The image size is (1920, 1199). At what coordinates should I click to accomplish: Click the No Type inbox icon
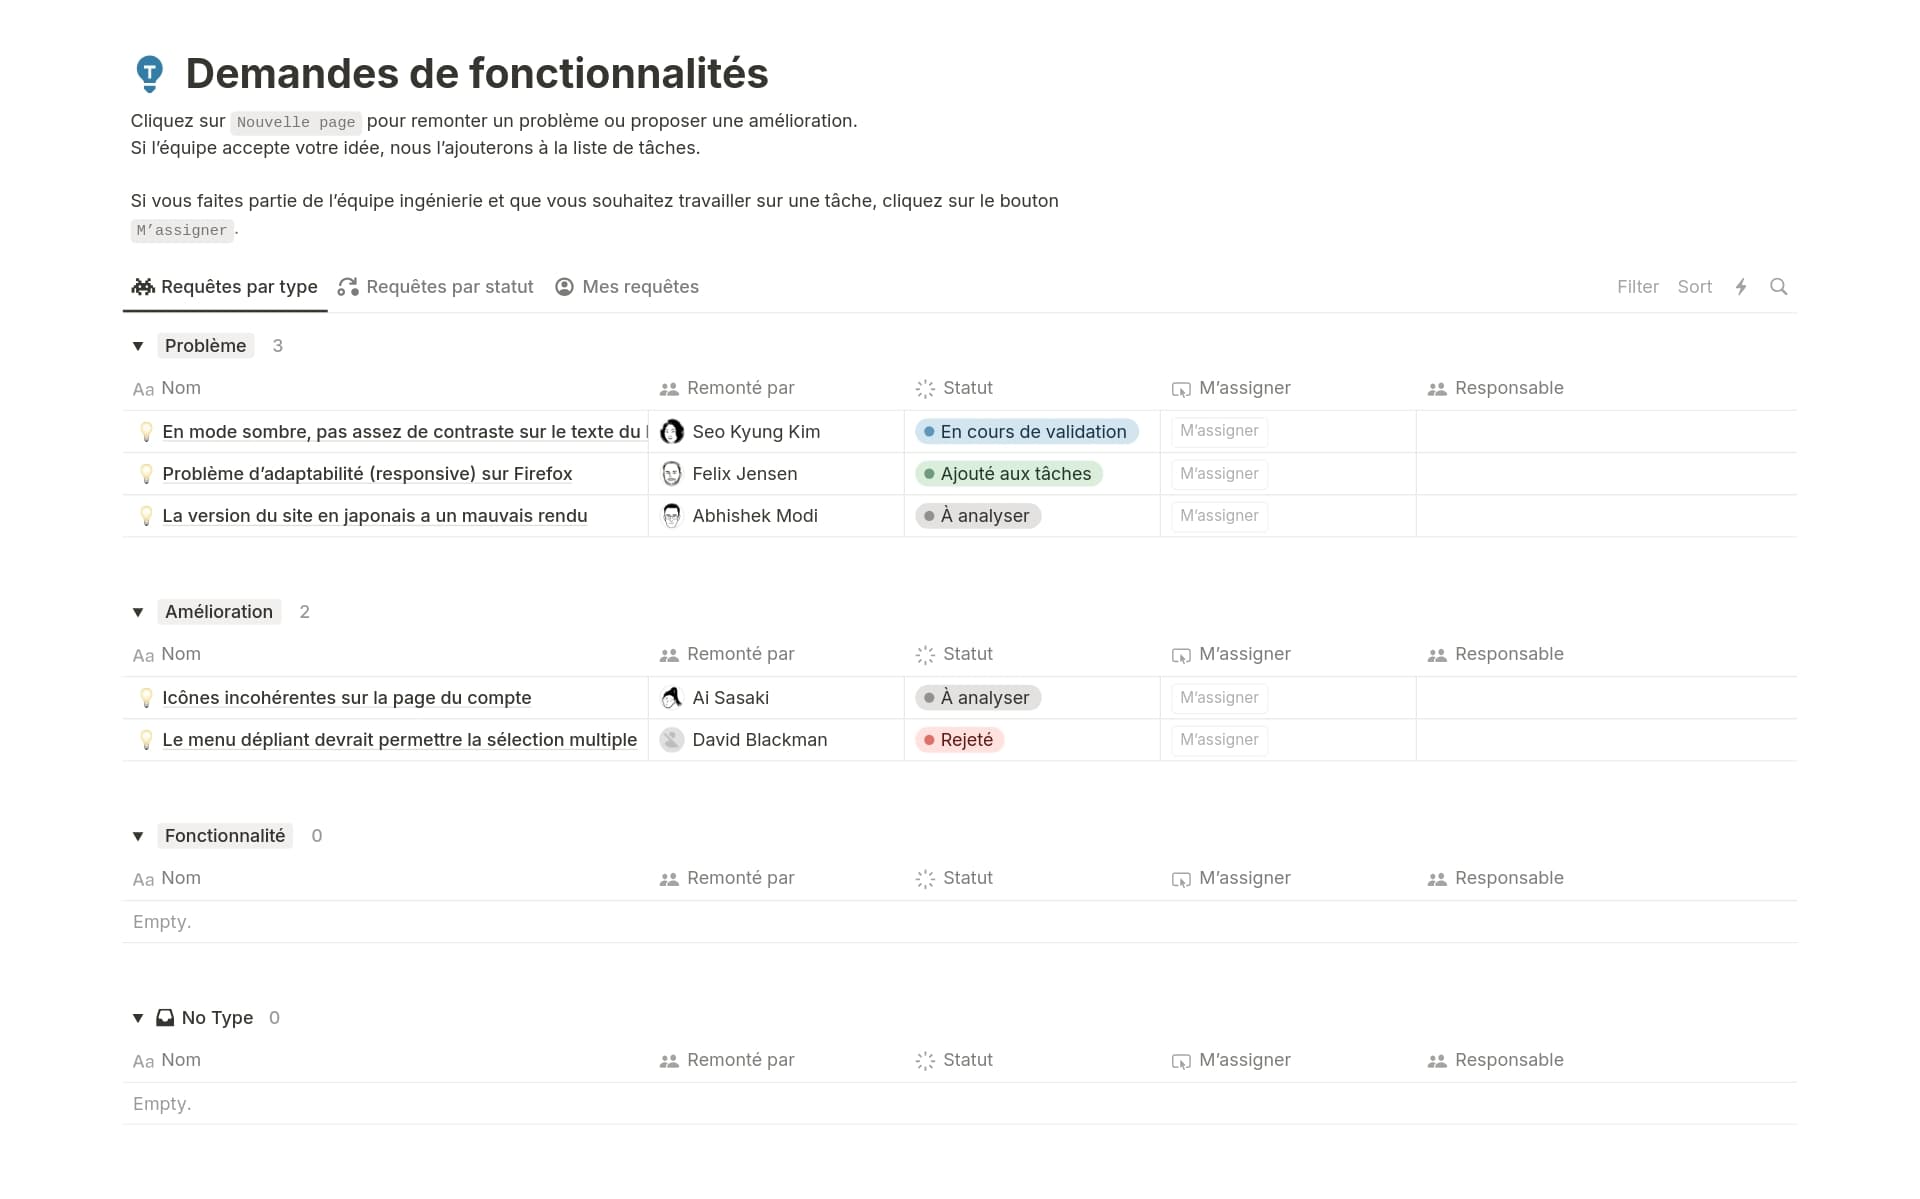coord(165,1018)
